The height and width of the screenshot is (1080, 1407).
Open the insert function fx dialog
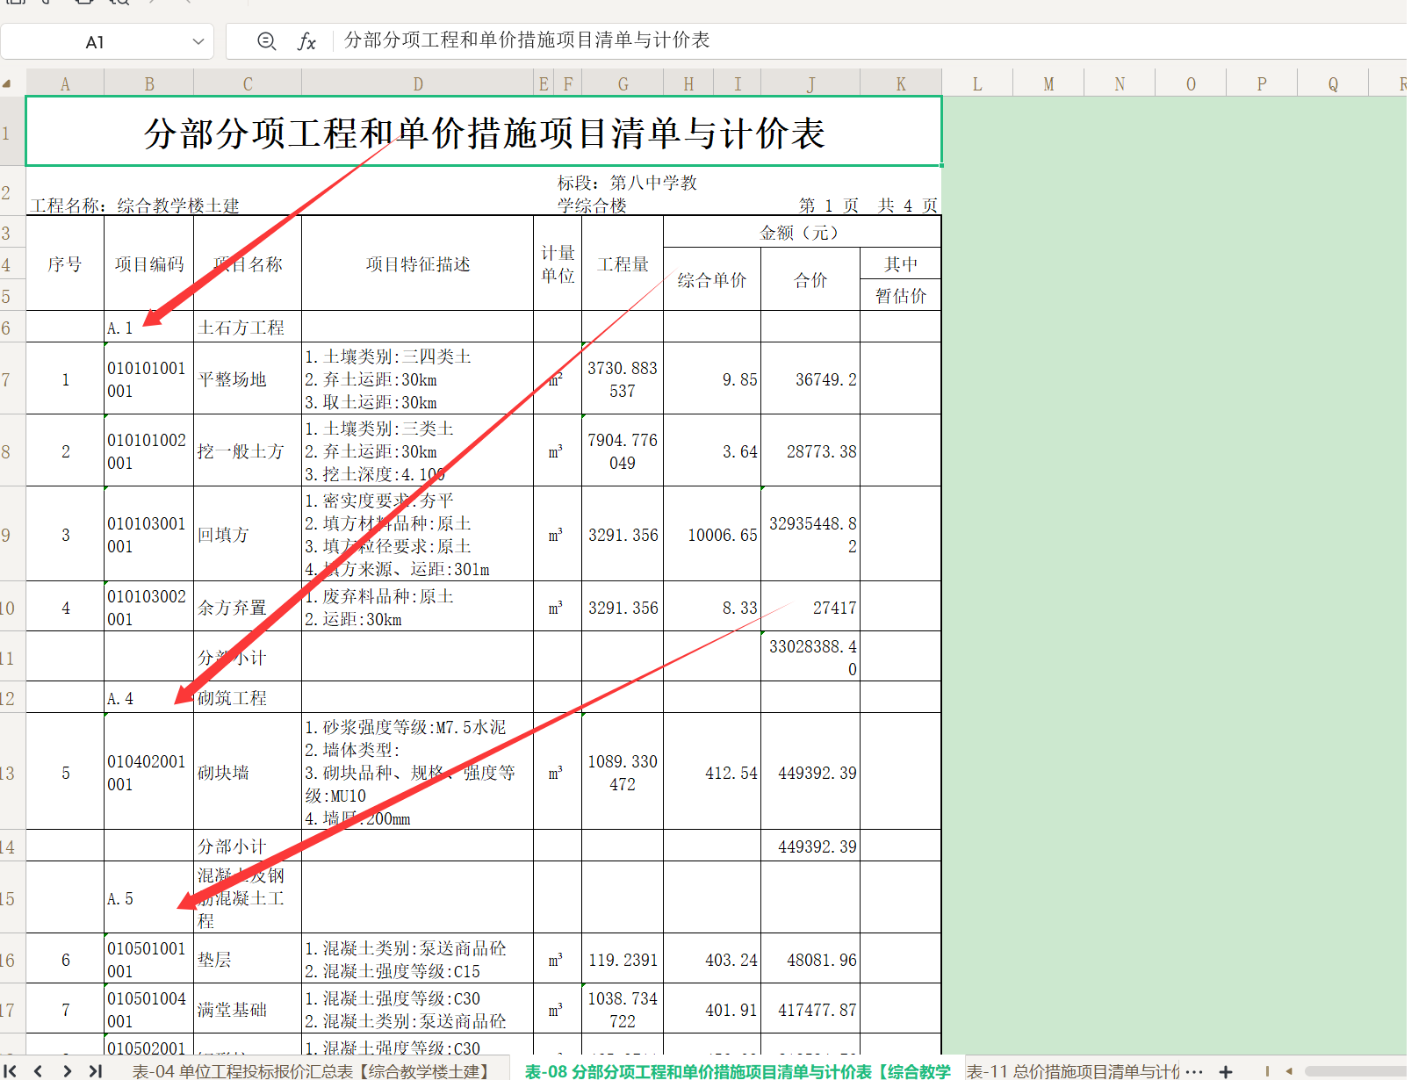coord(306,41)
